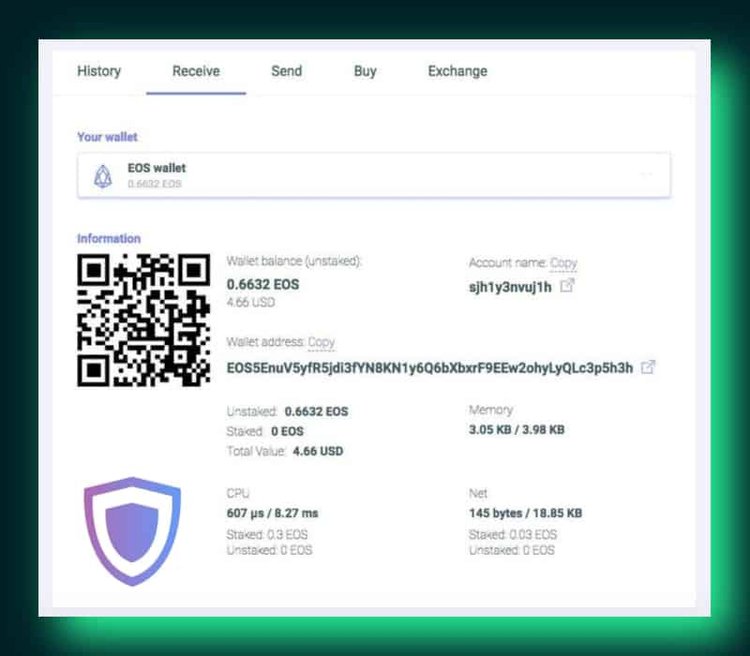This screenshot has height=656, width=750.
Task: Switch to the Send tab
Action: coord(286,71)
